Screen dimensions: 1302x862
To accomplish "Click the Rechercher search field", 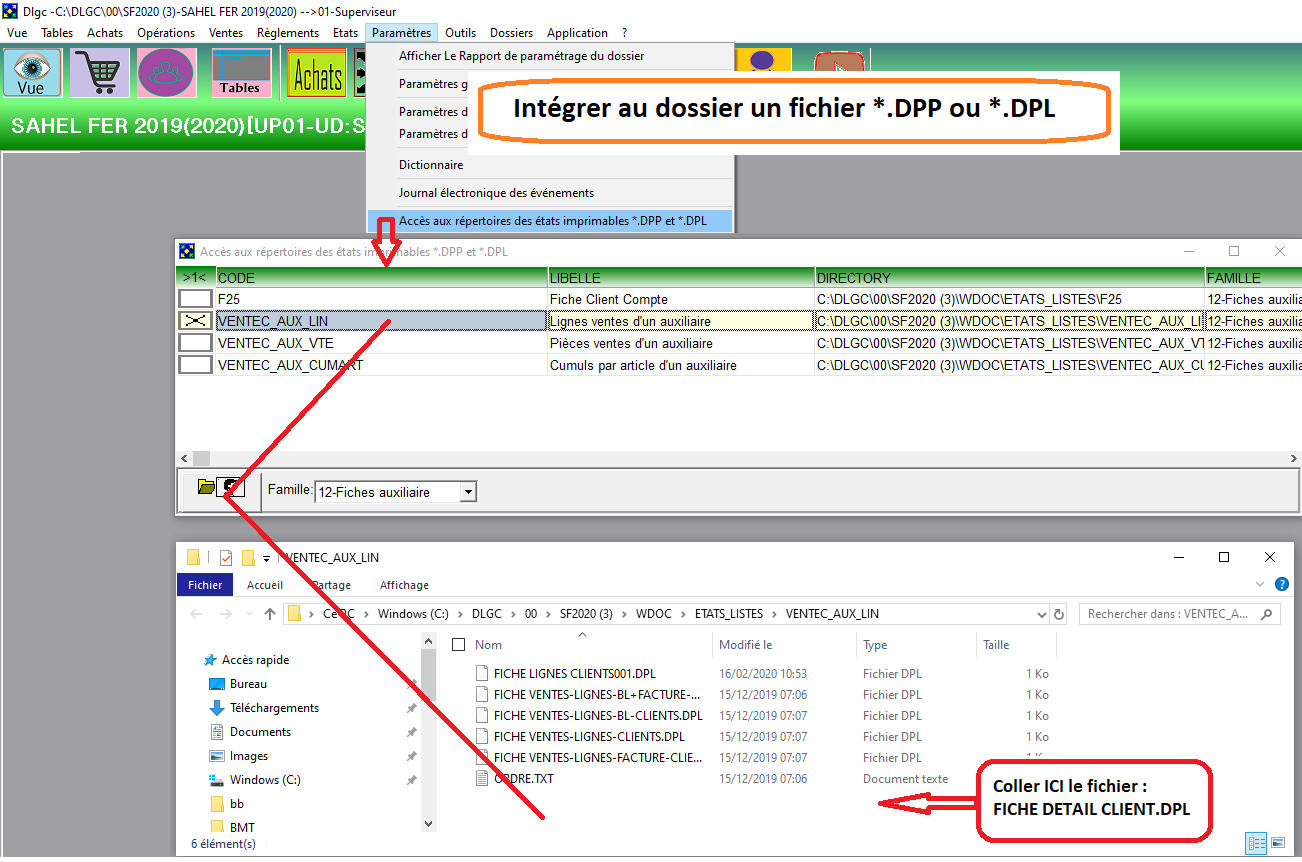I will tap(1170, 614).
